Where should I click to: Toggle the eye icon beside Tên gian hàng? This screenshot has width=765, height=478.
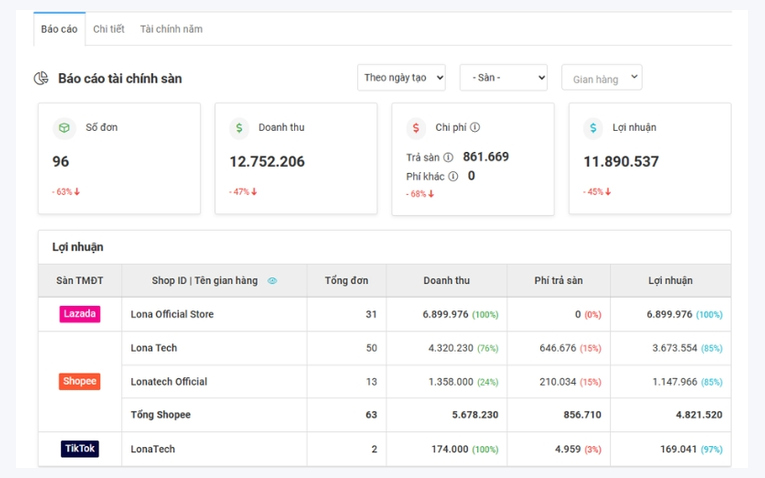pyautogui.click(x=272, y=280)
